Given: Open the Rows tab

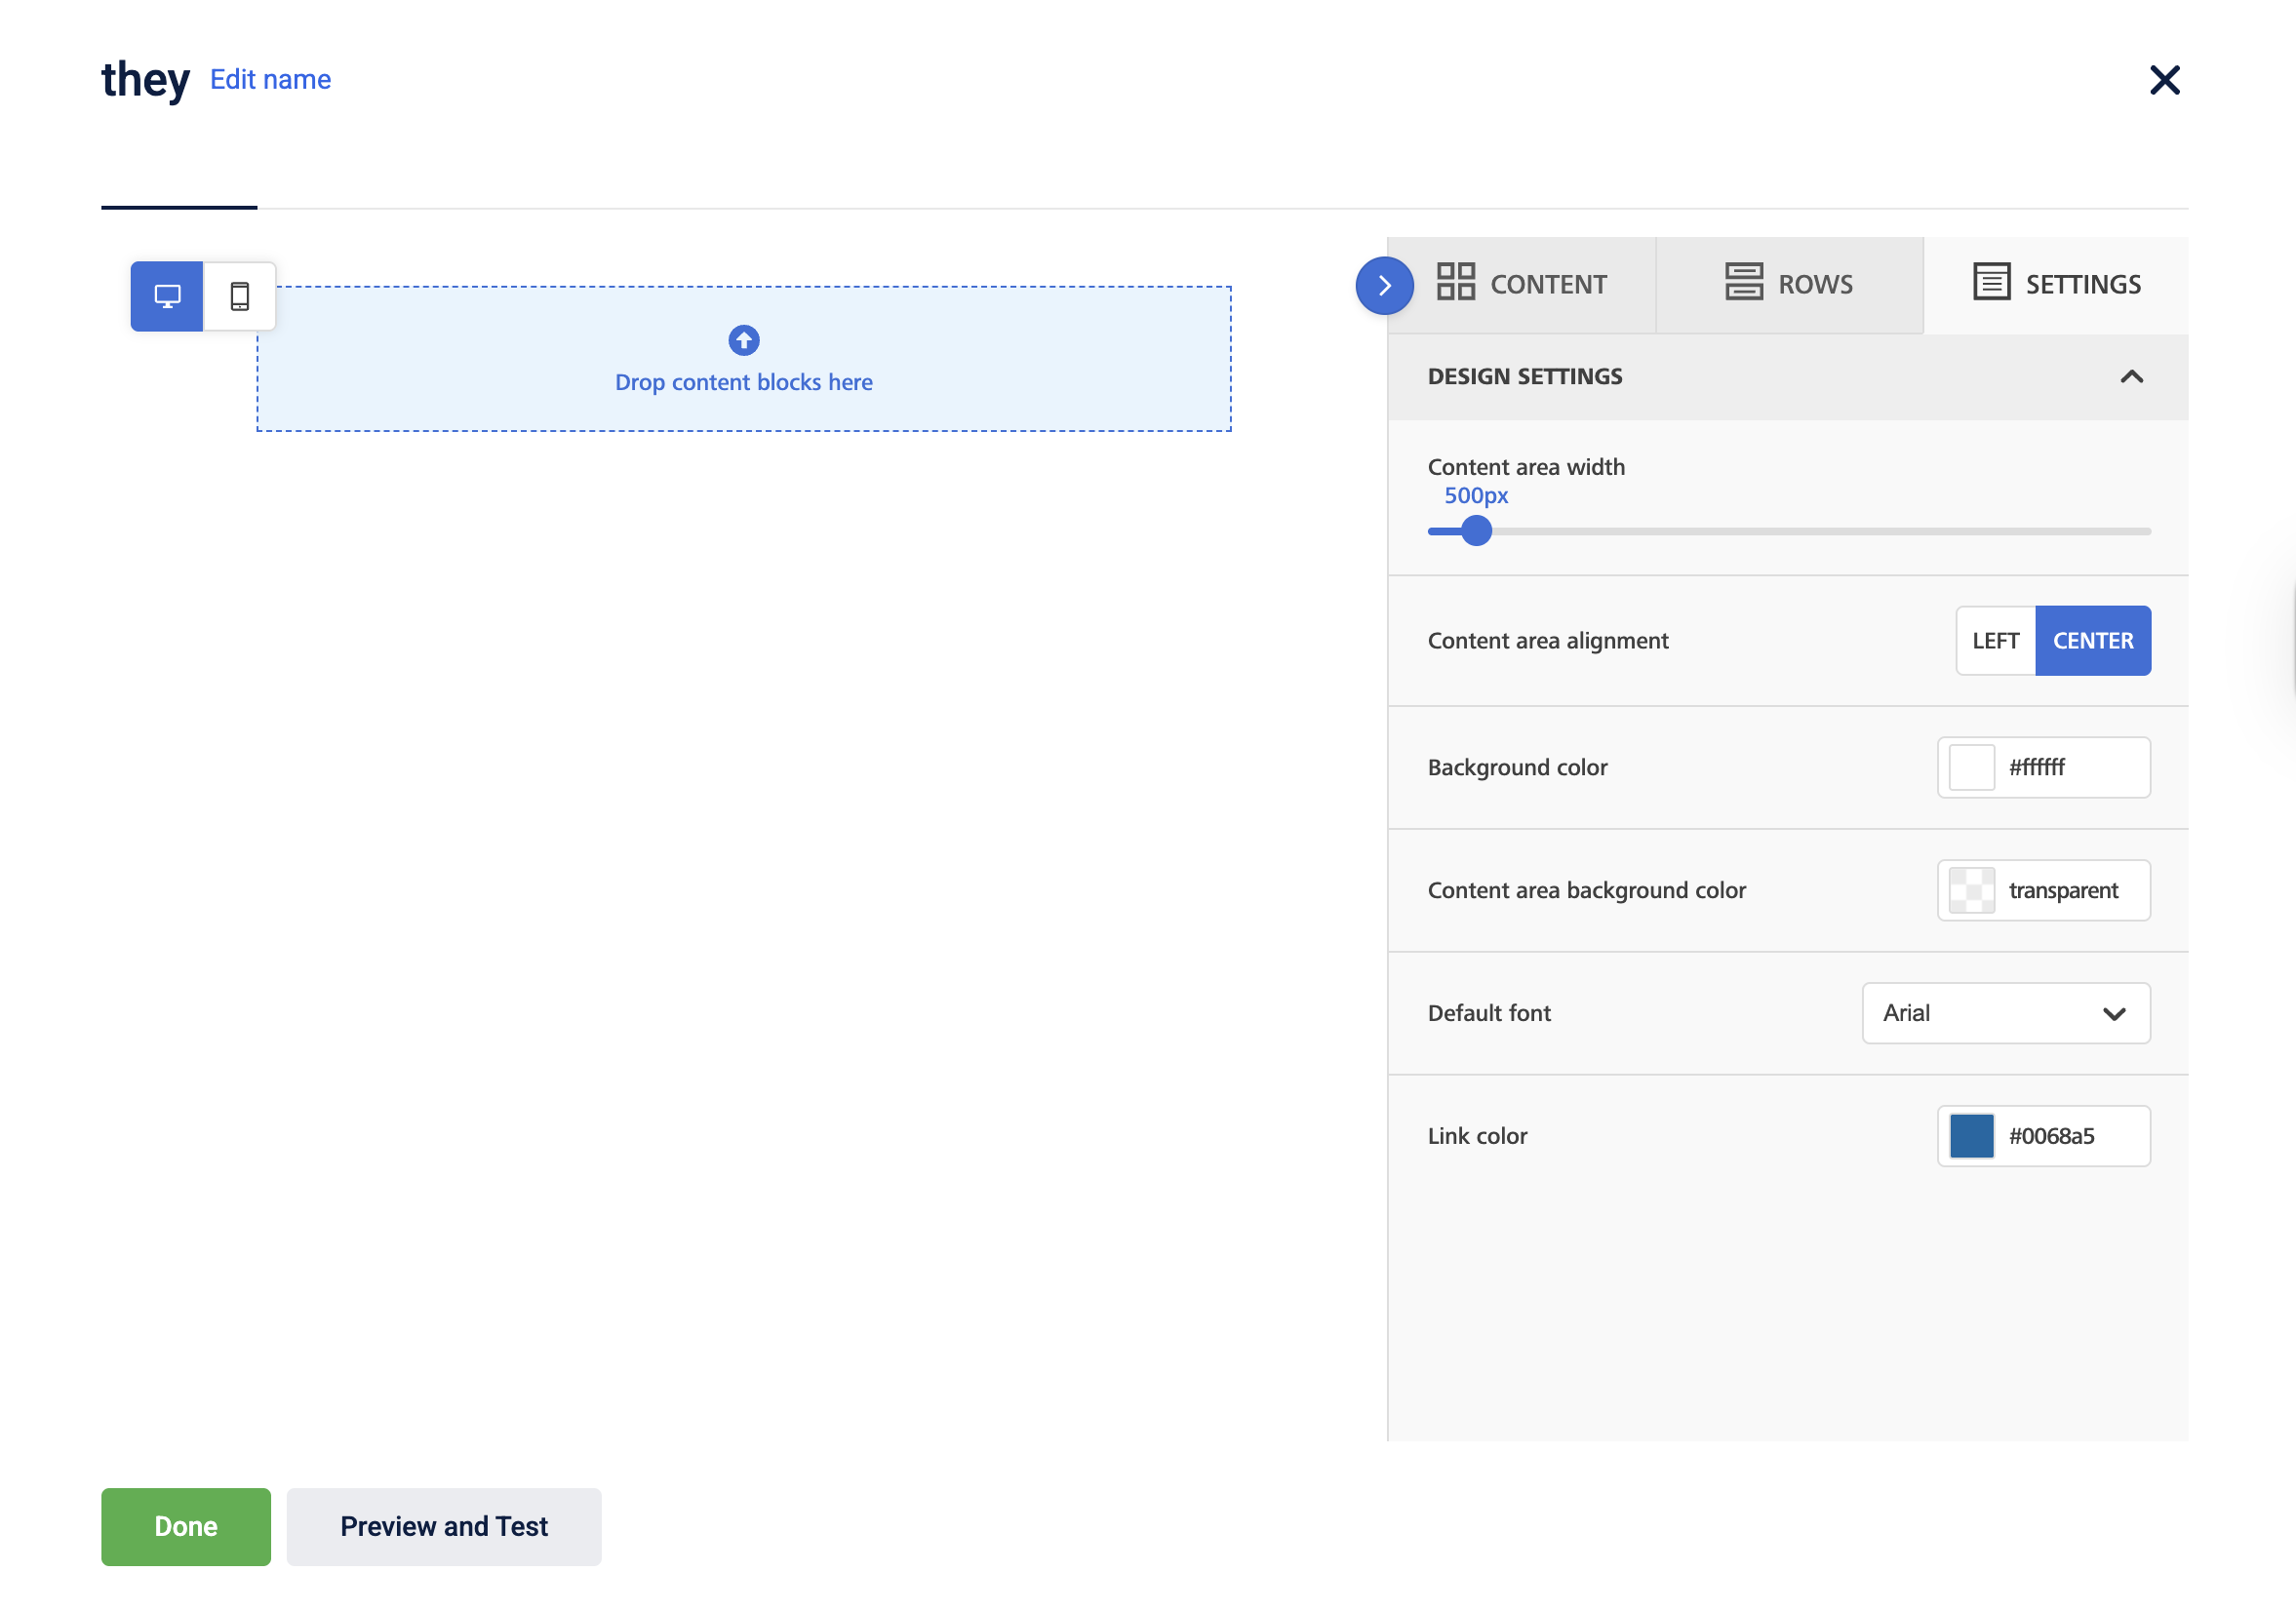Looking at the screenshot, I should coord(1814,285).
